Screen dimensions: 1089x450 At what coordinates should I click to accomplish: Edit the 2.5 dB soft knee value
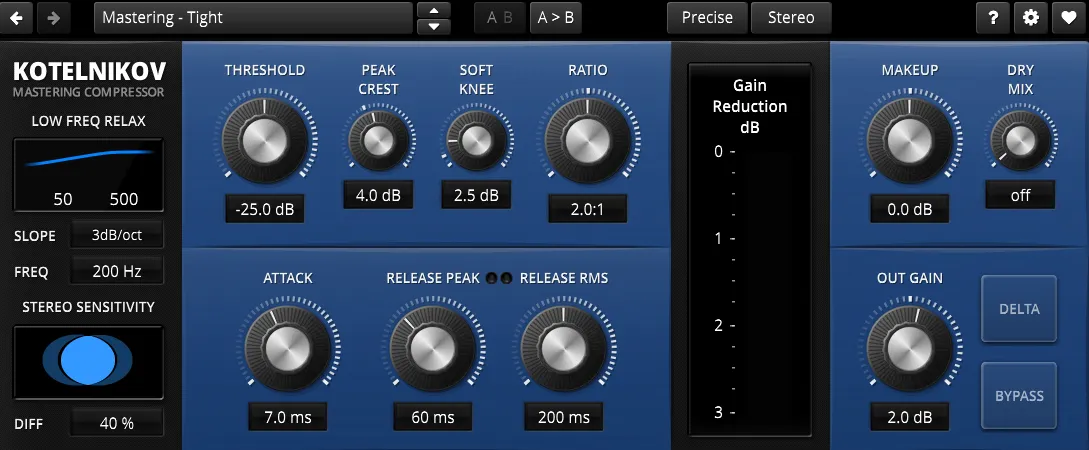[476, 195]
